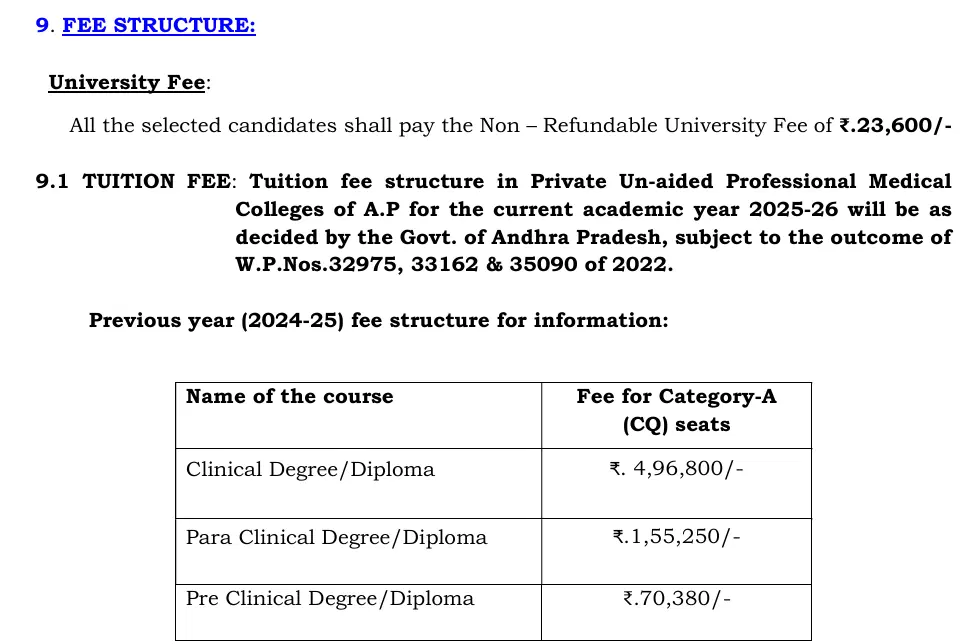Image resolution: width=964 pixels, height=644 pixels.
Task: Click the ₹.1,55,250/- fee cell
Action: (676, 538)
